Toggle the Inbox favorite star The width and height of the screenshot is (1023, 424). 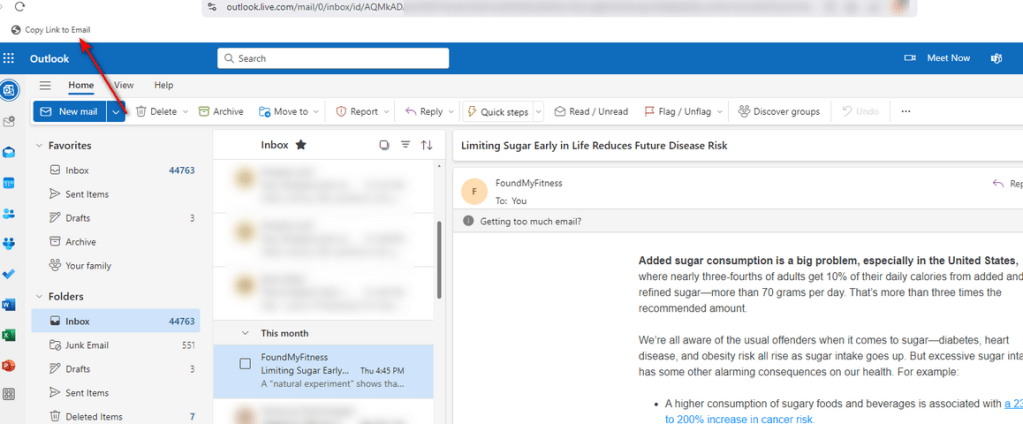301,145
